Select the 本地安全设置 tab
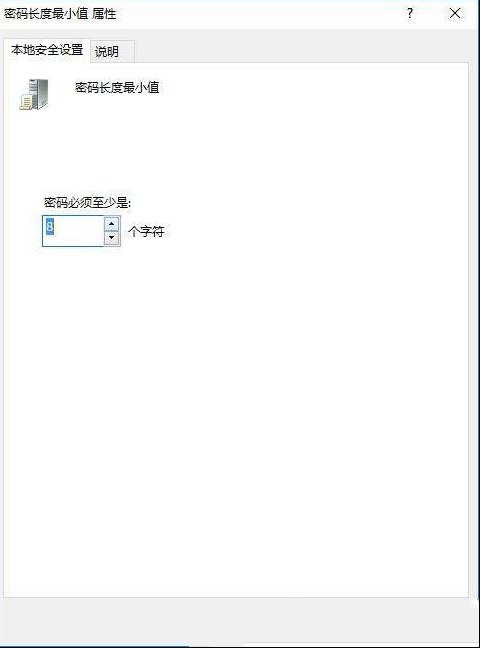This screenshot has height=648, width=480. (47, 50)
